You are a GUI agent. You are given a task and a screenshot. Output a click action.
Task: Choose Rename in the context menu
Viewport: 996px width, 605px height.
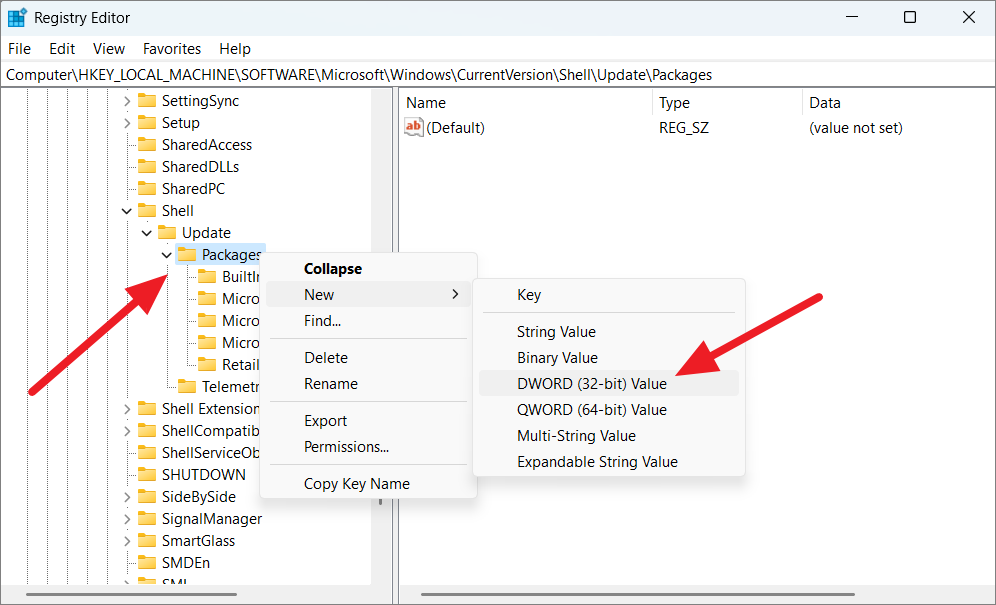click(x=368, y=384)
